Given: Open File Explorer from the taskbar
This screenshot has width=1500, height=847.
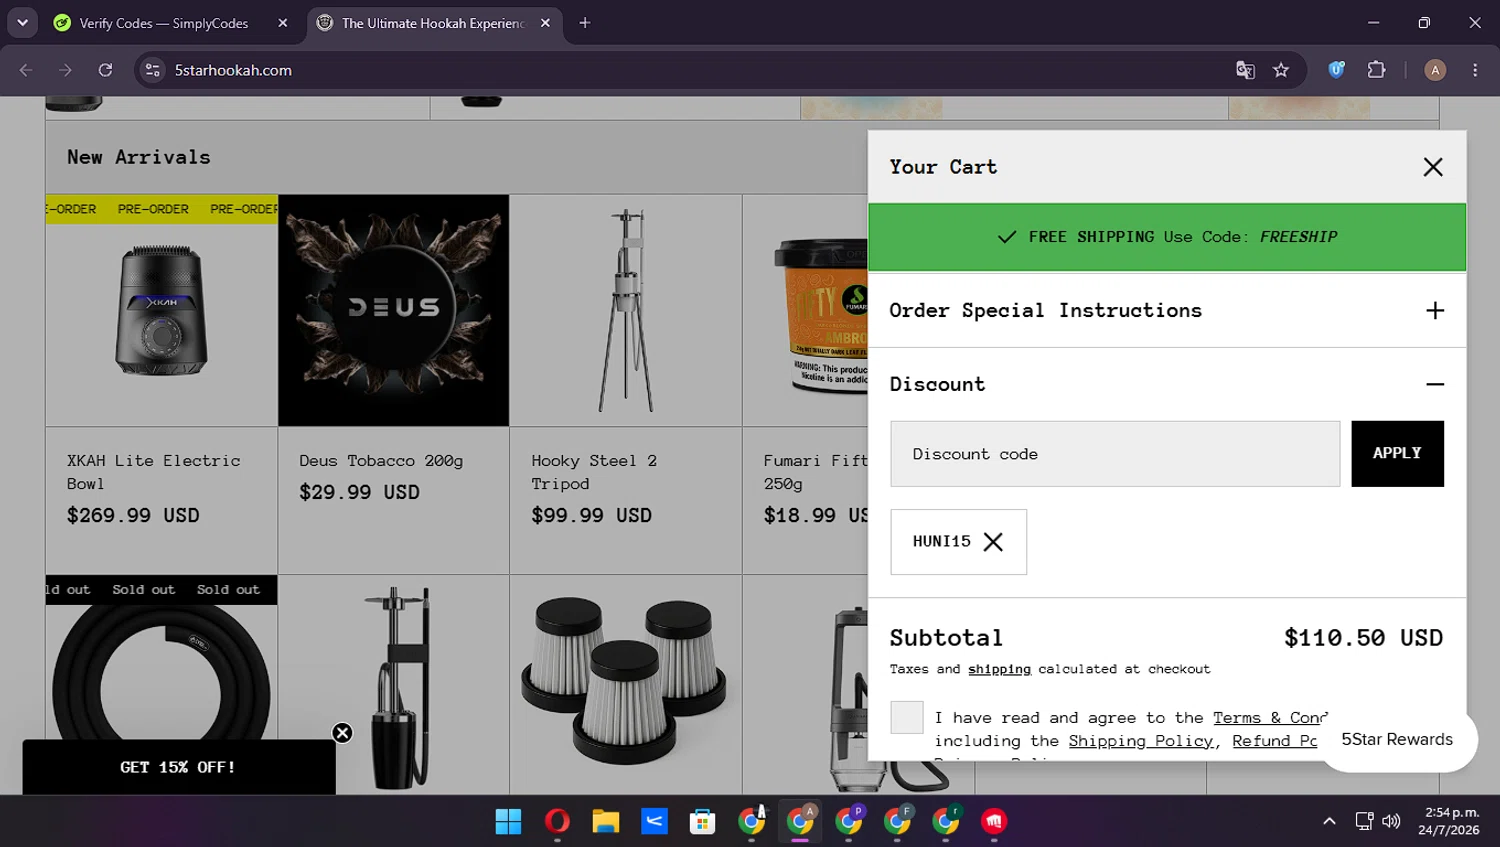Looking at the screenshot, I should click(606, 821).
